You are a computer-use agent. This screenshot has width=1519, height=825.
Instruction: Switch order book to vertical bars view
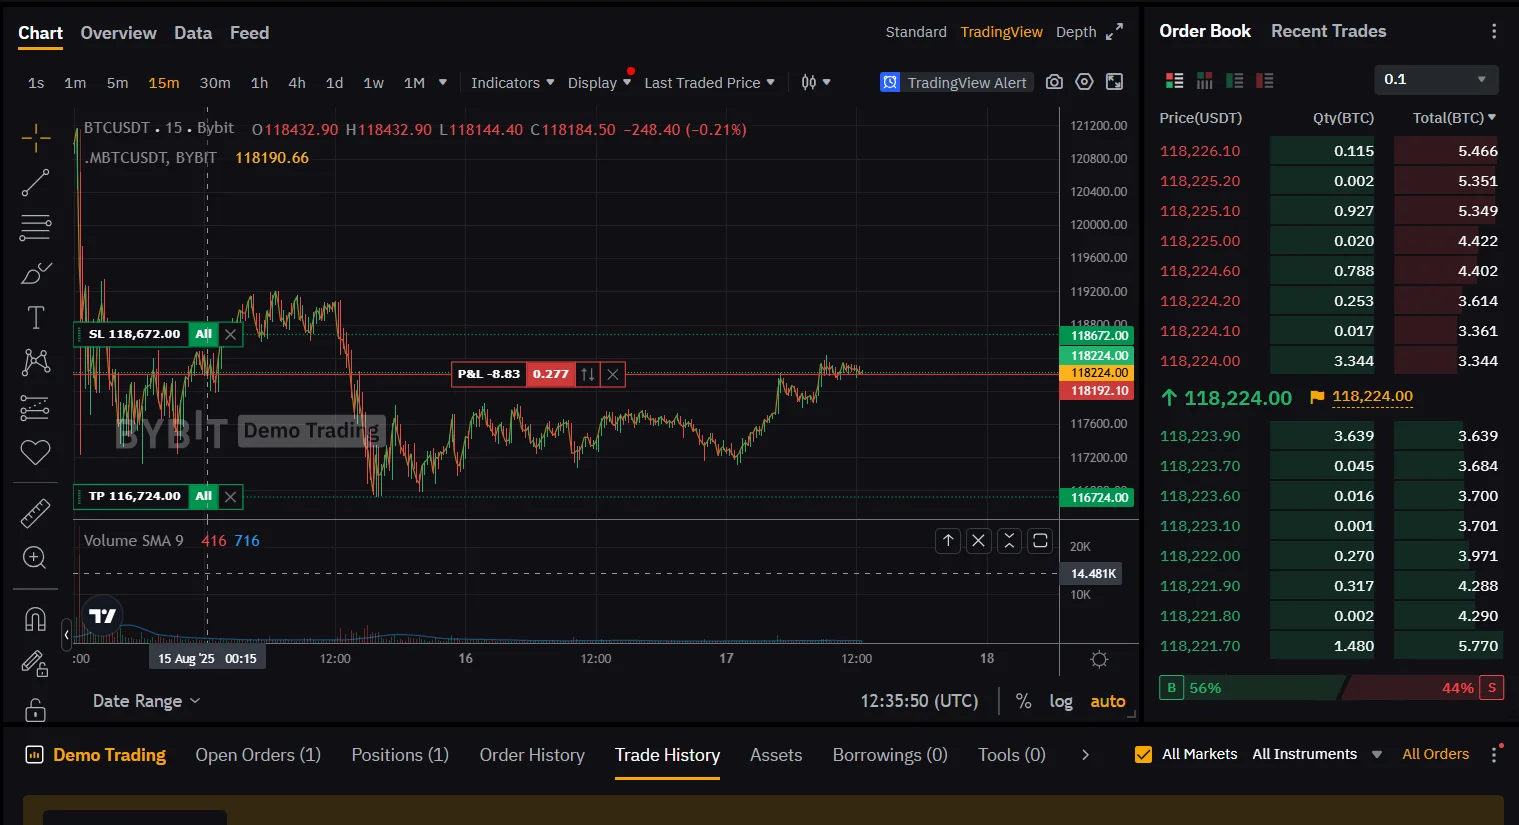tap(1205, 80)
